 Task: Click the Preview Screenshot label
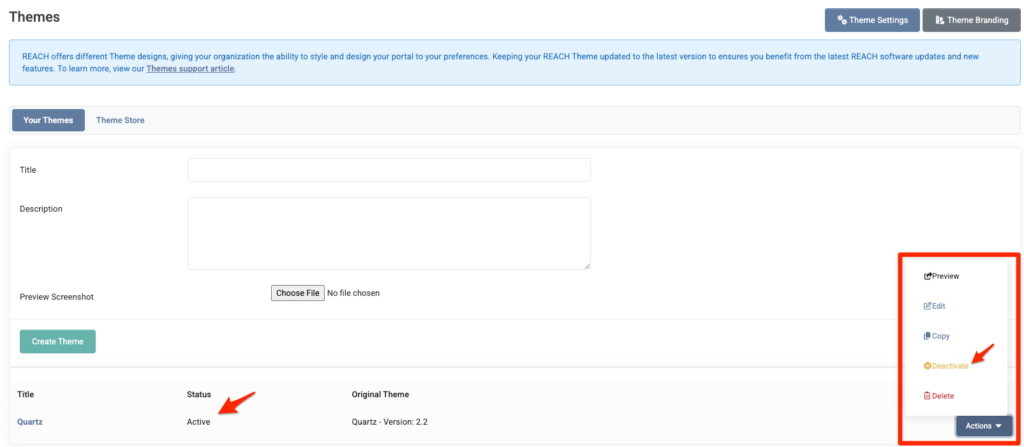tap(57, 296)
